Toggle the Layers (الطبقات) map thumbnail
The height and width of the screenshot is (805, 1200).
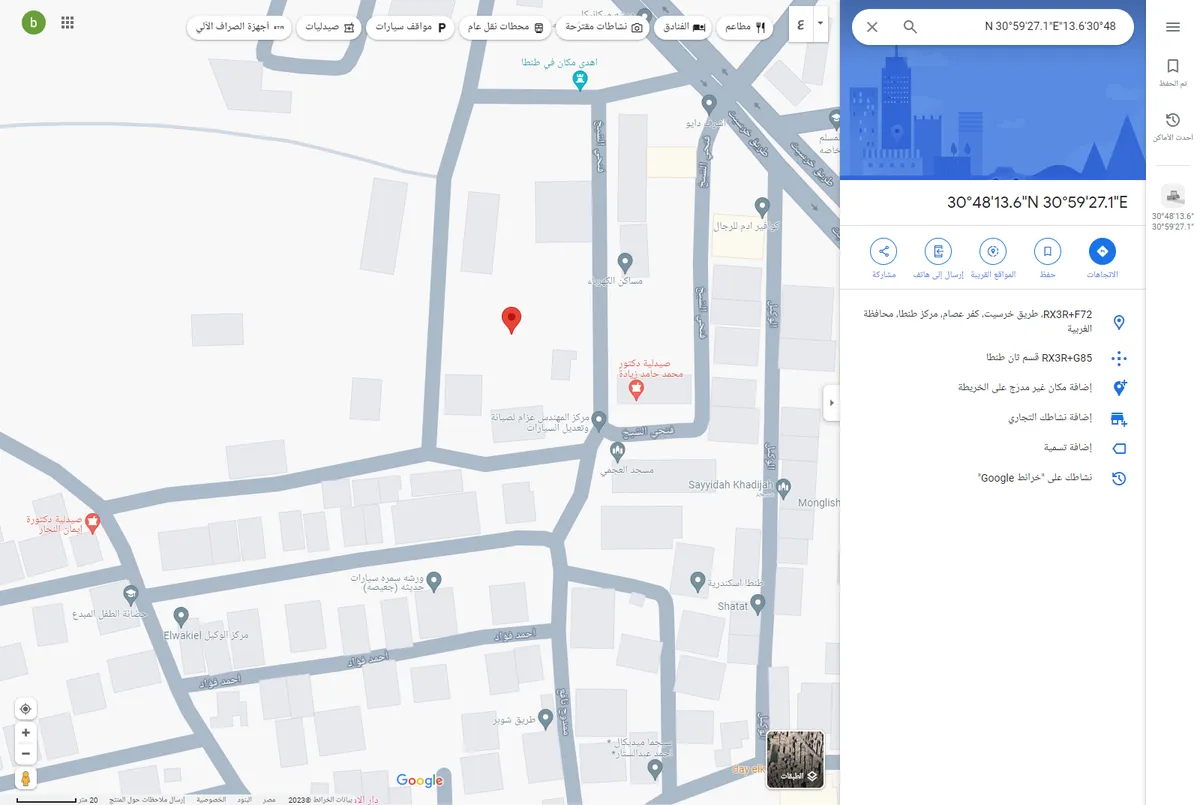click(795, 761)
